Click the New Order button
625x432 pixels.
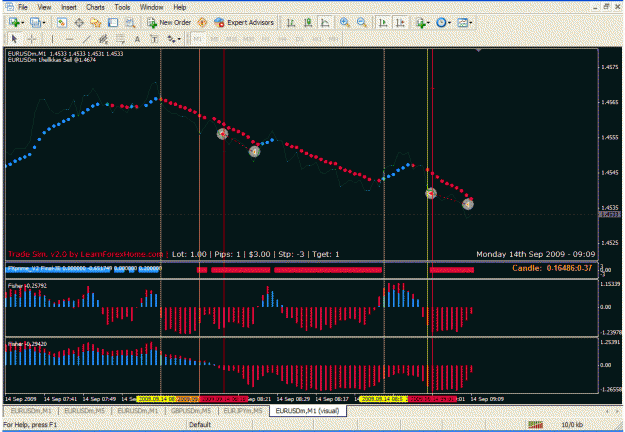point(169,23)
